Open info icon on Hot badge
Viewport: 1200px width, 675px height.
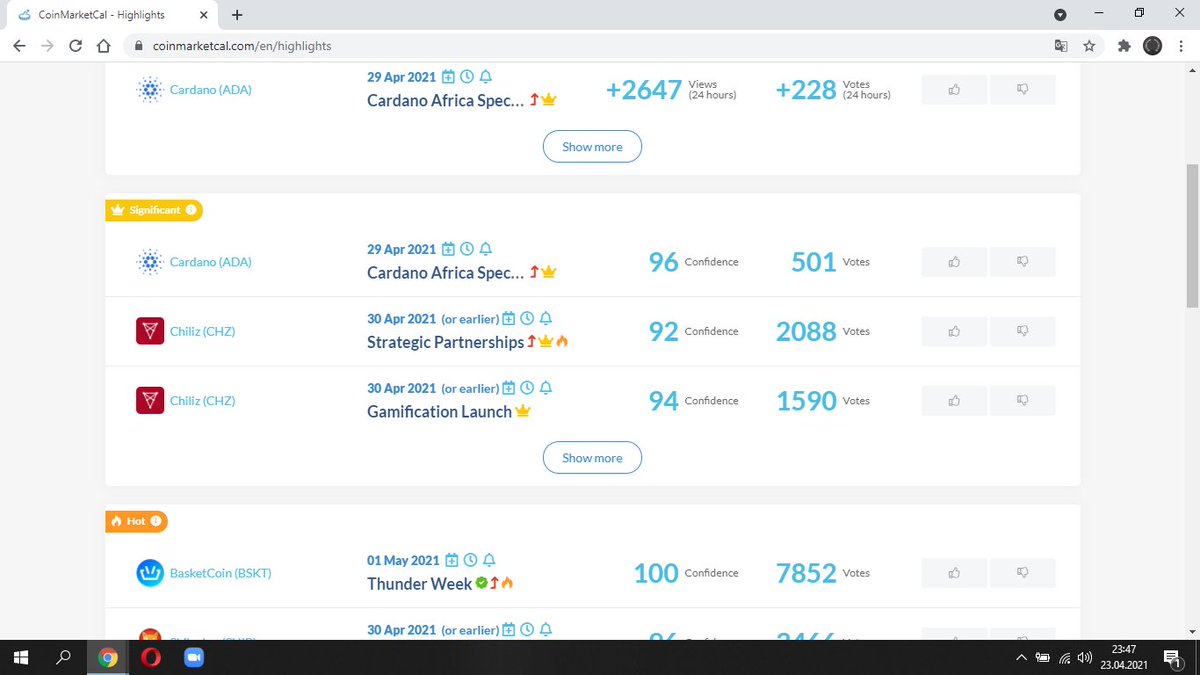(x=156, y=521)
